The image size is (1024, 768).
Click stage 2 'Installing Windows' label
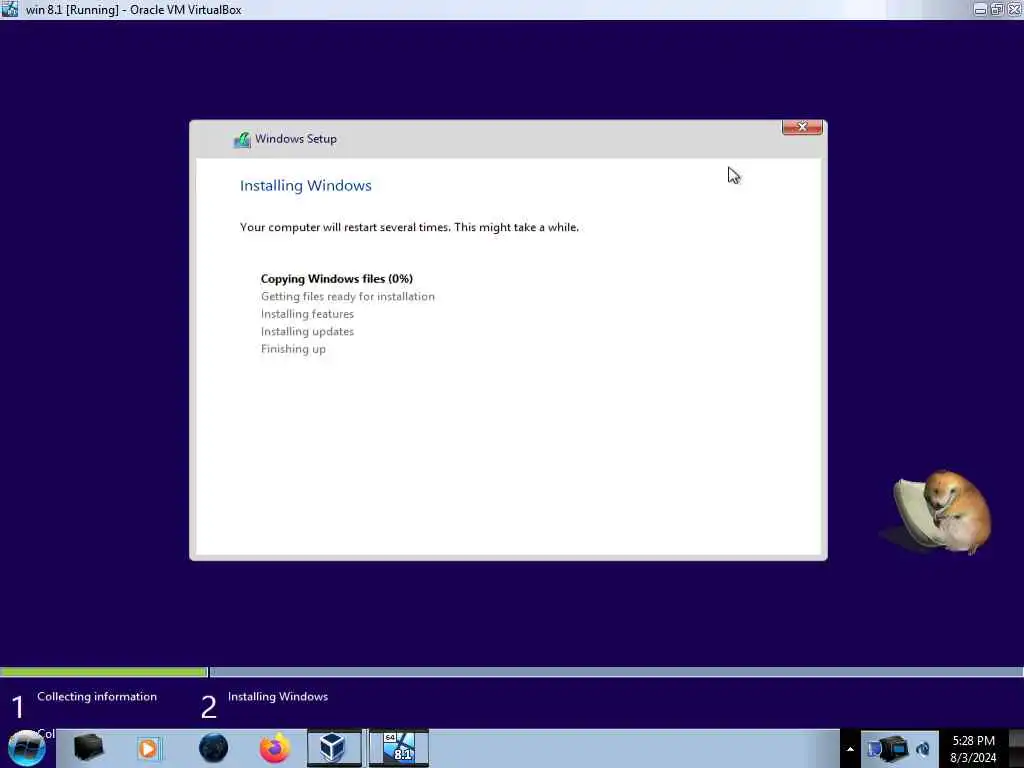(278, 697)
